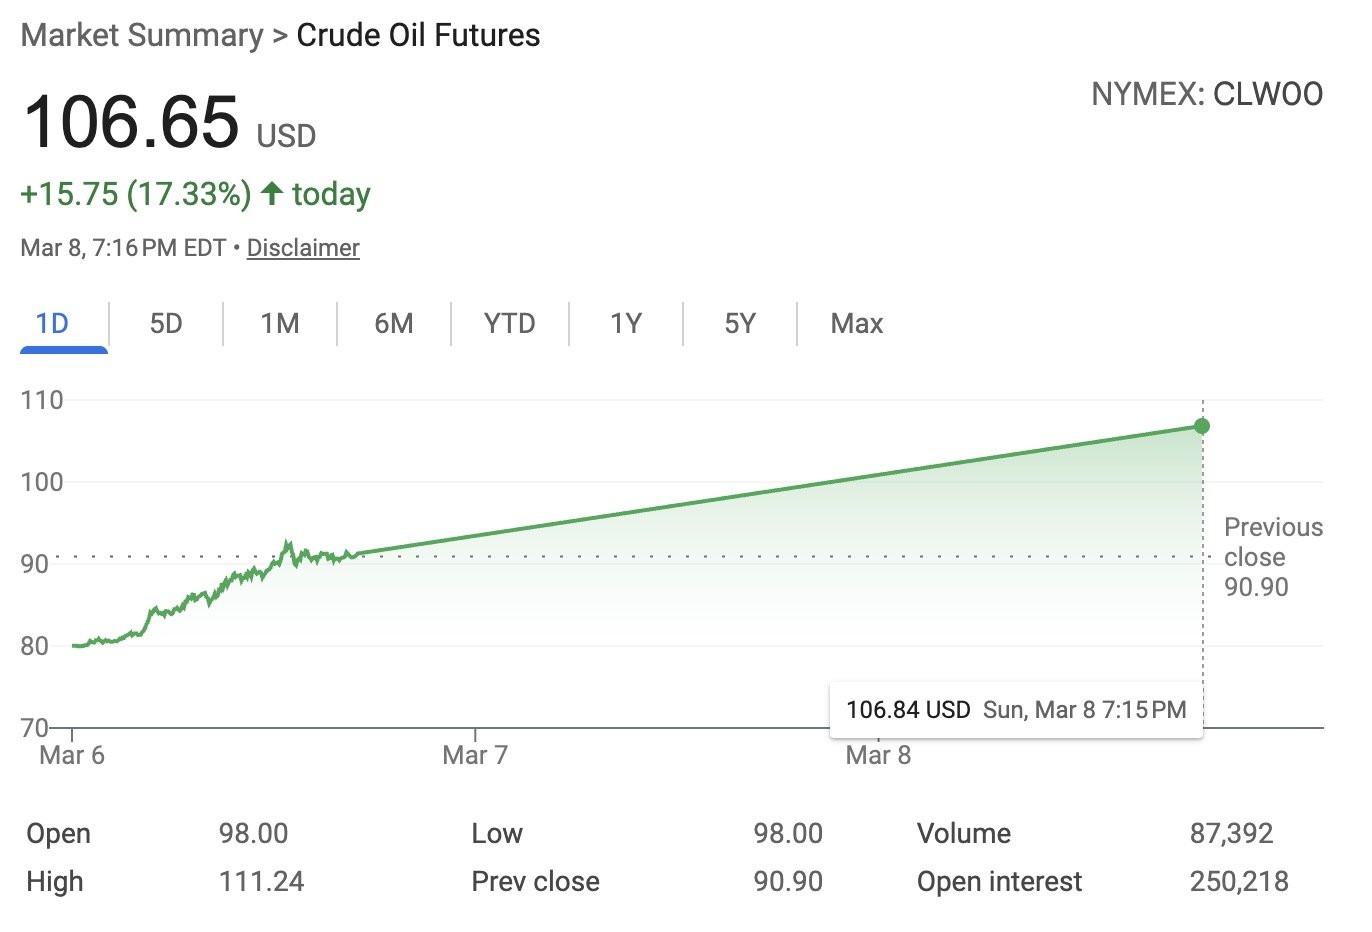
Task: Switch to the 5D view
Action: pyautogui.click(x=166, y=323)
